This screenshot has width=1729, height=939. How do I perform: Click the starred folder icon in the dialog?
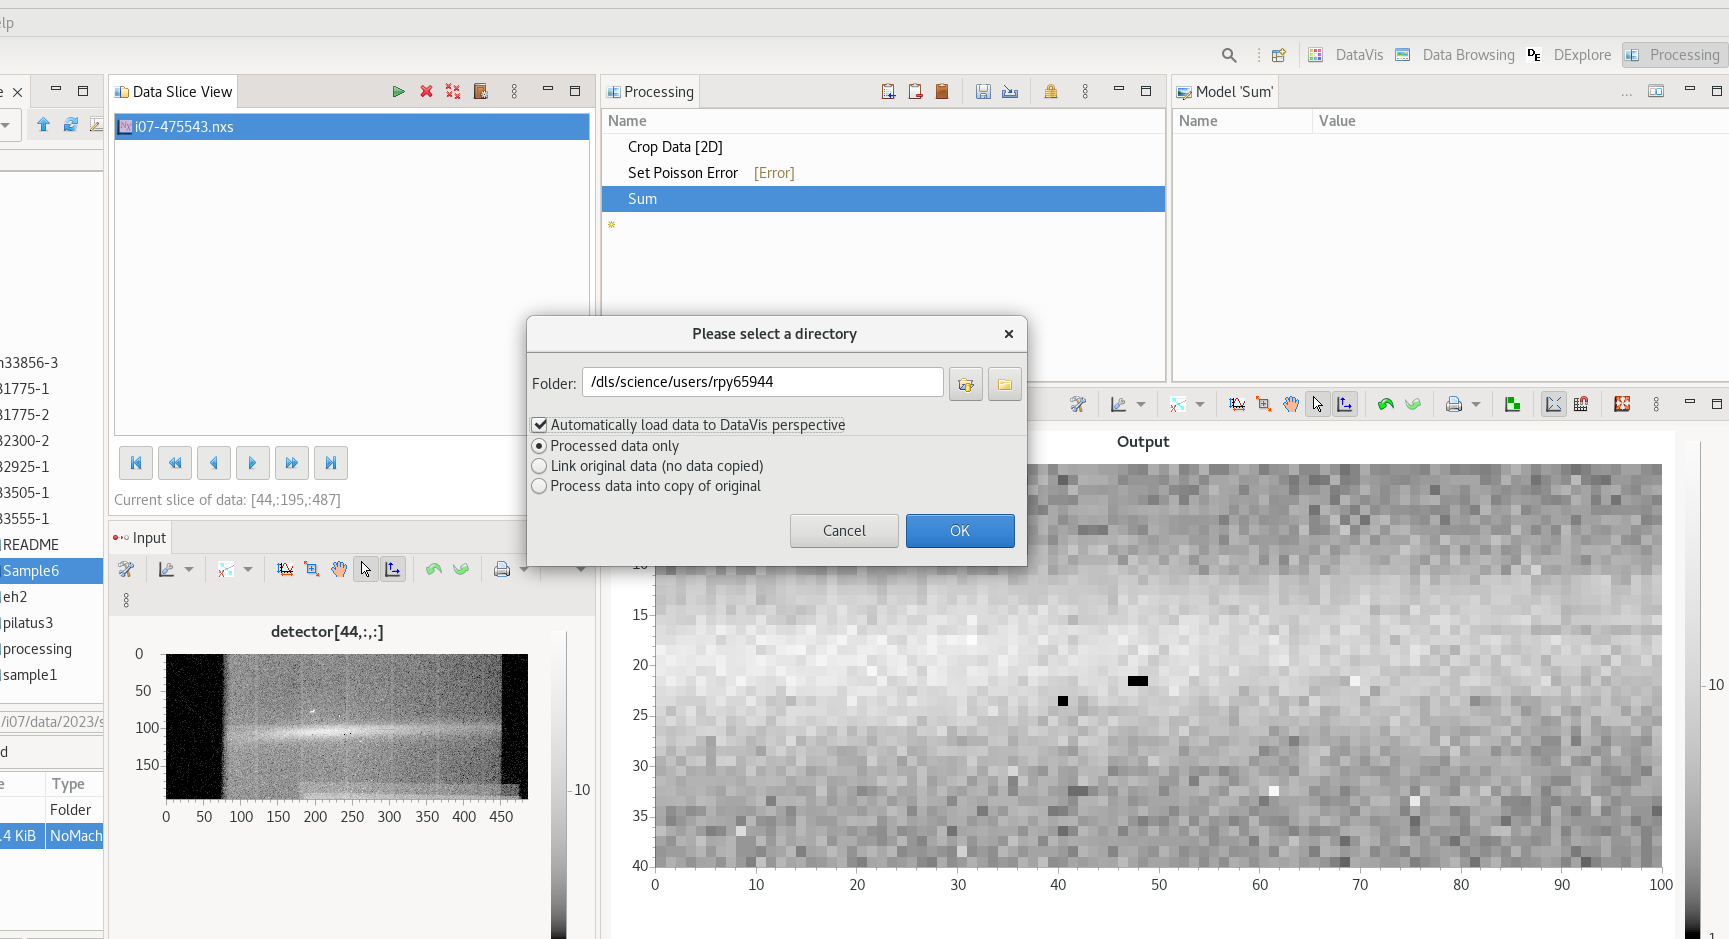click(x=966, y=384)
